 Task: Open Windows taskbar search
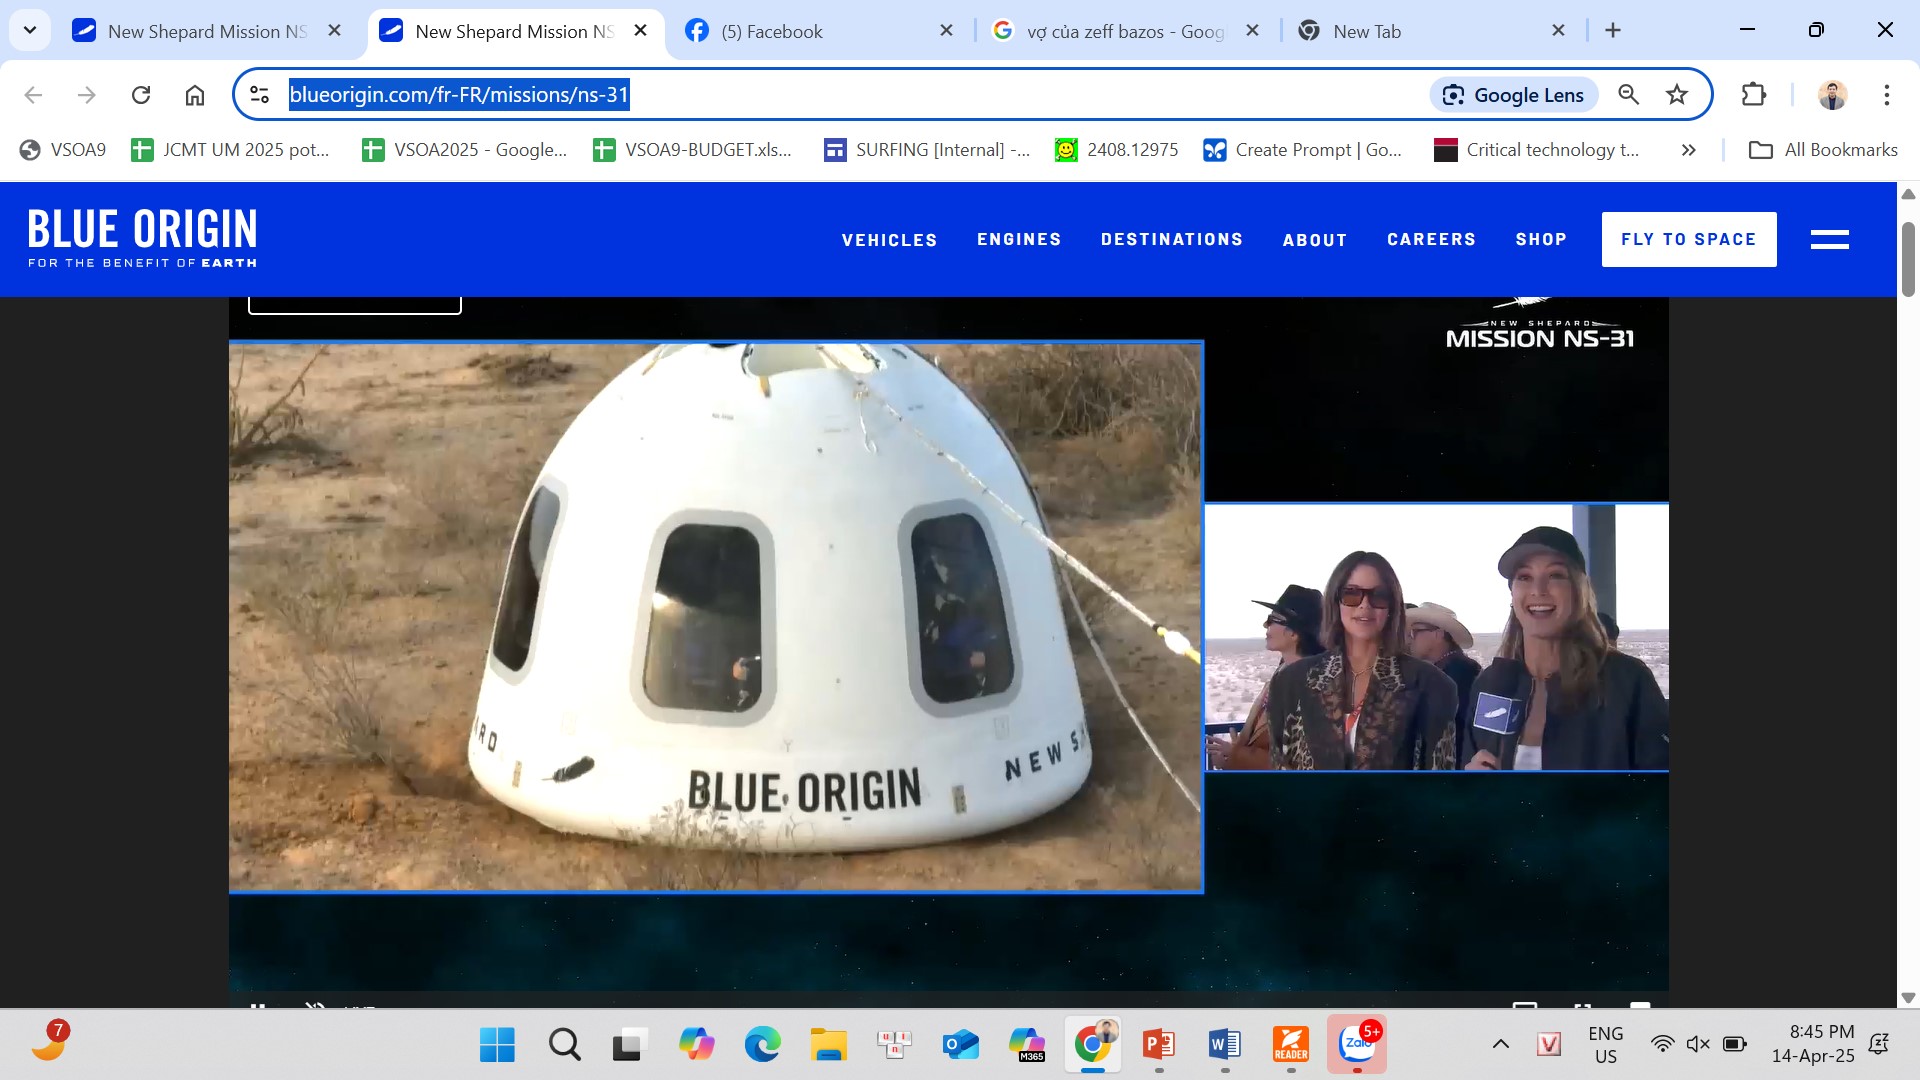[x=564, y=1045]
